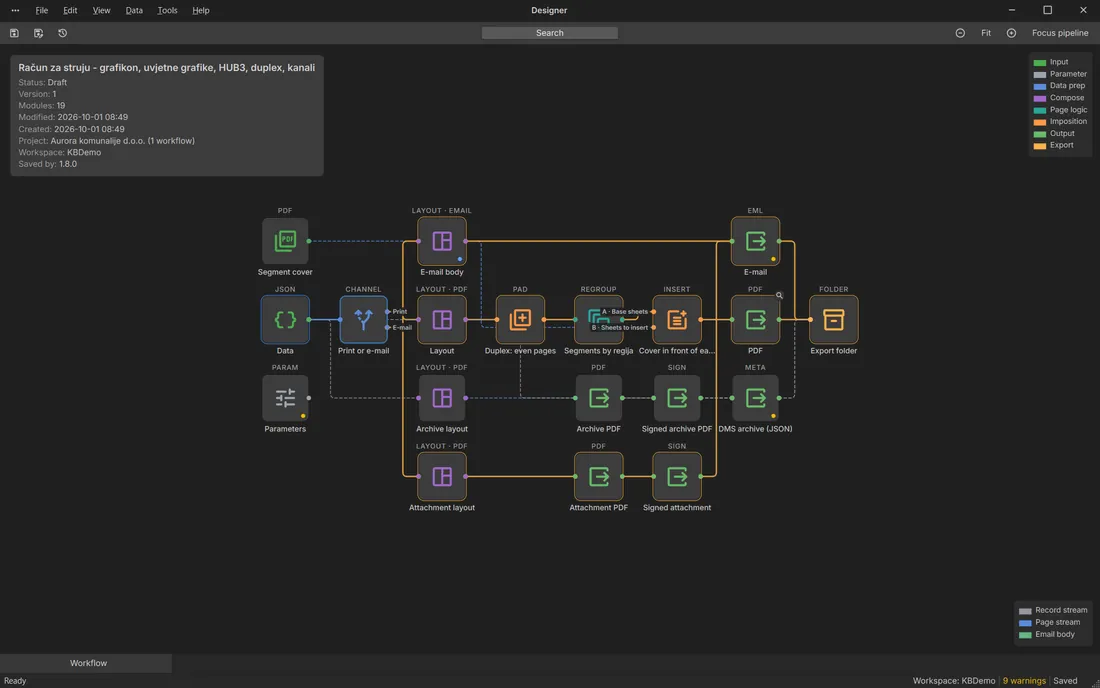Select the PDF output node
The height and width of the screenshot is (688, 1100).
click(x=756, y=320)
